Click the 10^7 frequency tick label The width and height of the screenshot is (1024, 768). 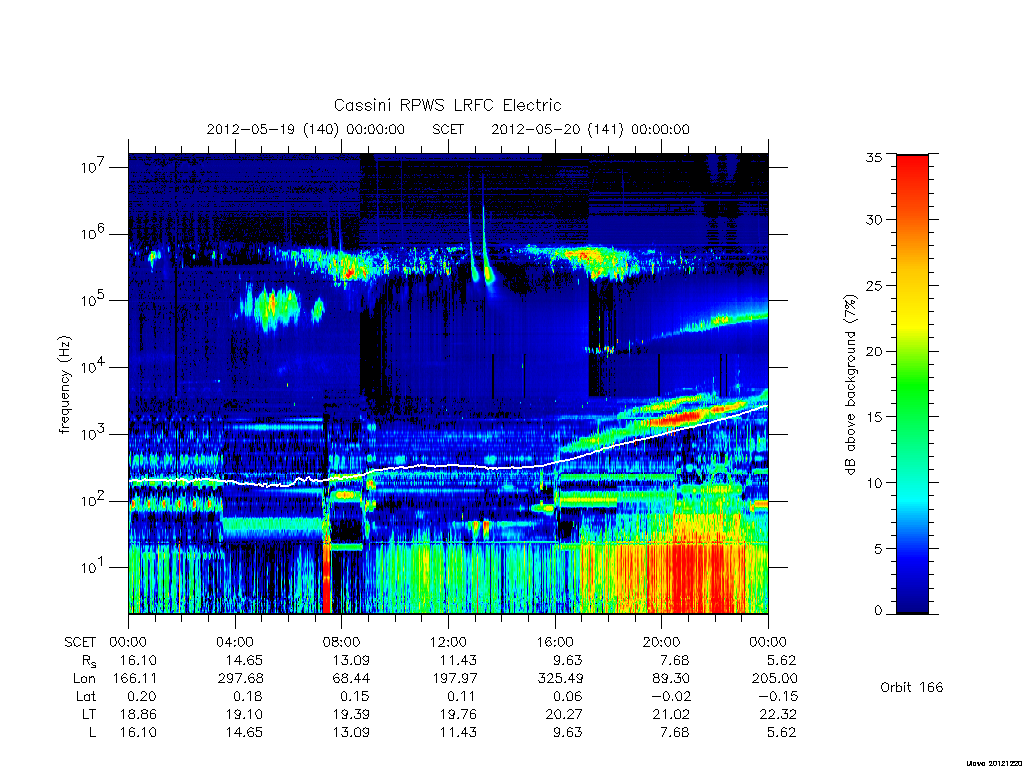click(94, 166)
